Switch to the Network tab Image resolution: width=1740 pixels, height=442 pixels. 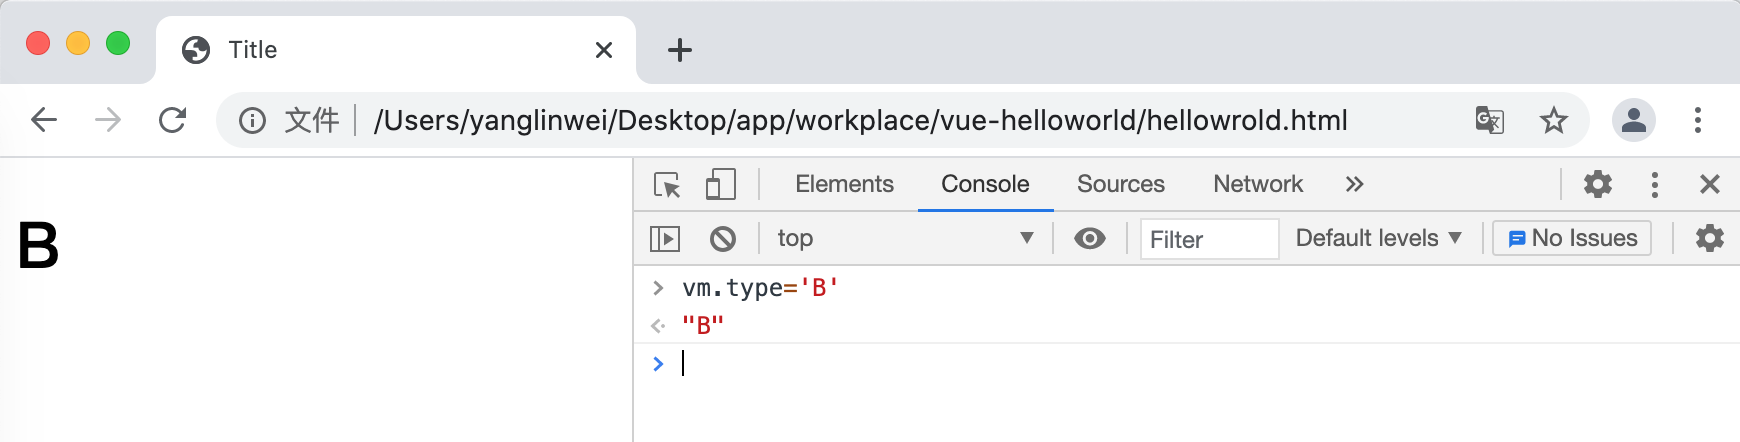pos(1257,185)
